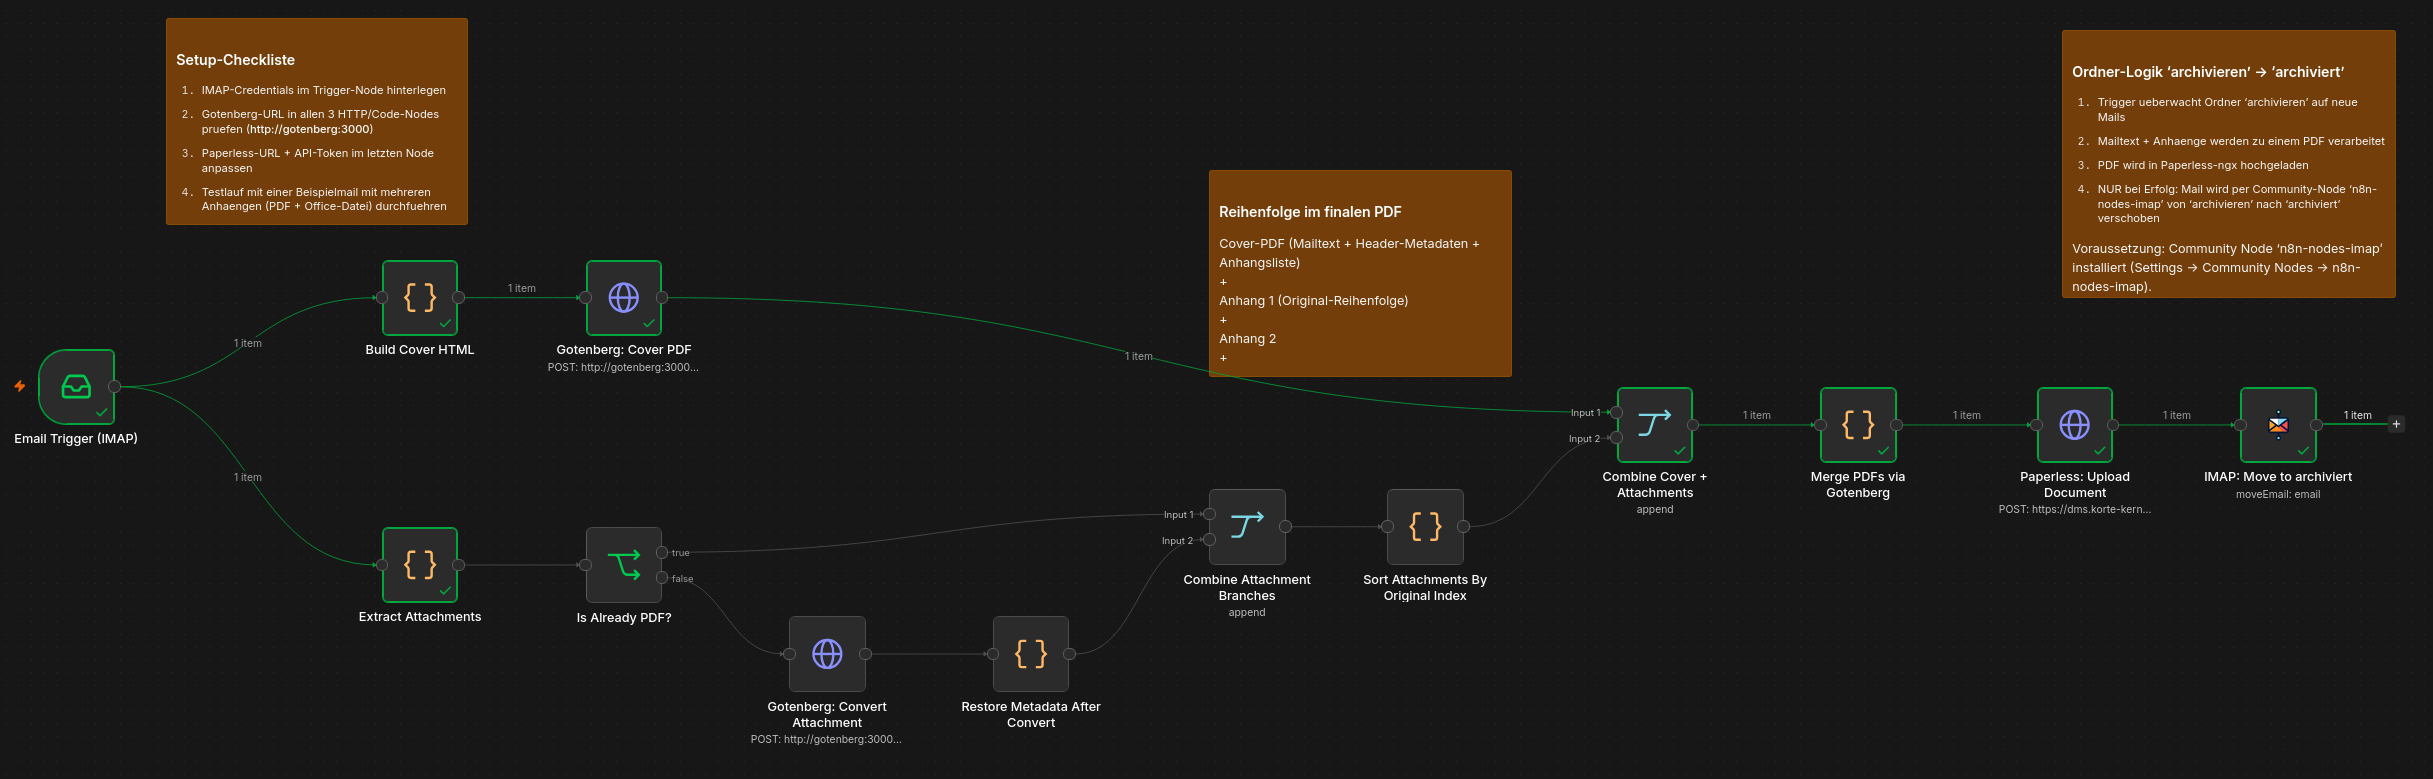The width and height of the screenshot is (2433, 779).
Task: Select the Gotenberg: Convert Attachment node
Action: (827, 654)
